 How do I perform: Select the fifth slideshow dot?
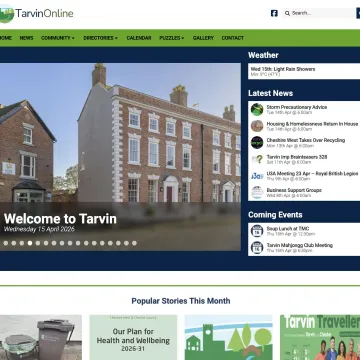38,243
